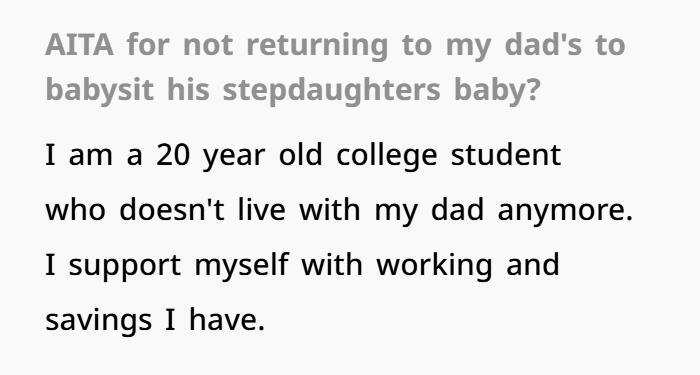
Task: Place cursor on the word "doesn't"
Action: [172, 209]
